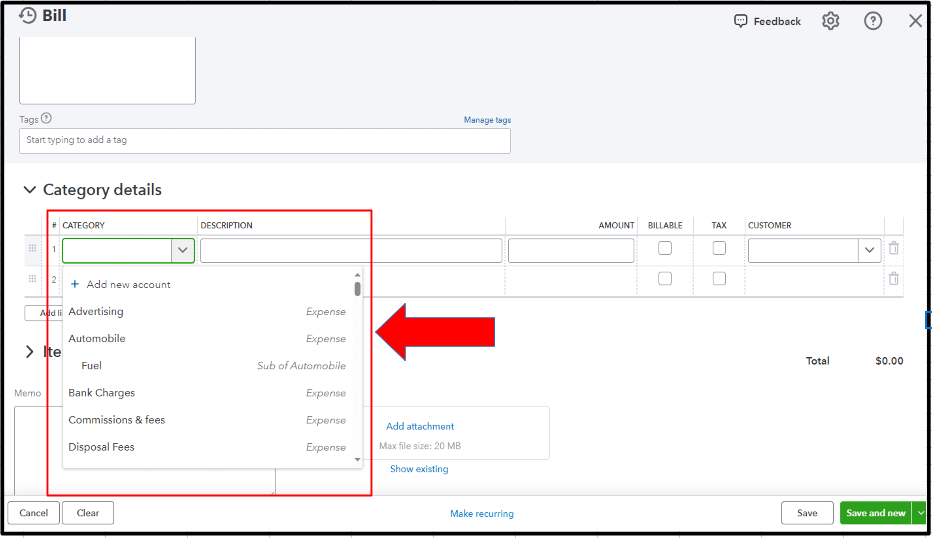Click the Add attachment link
Image resolution: width=932 pixels, height=538 pixels.
[420, 426]
